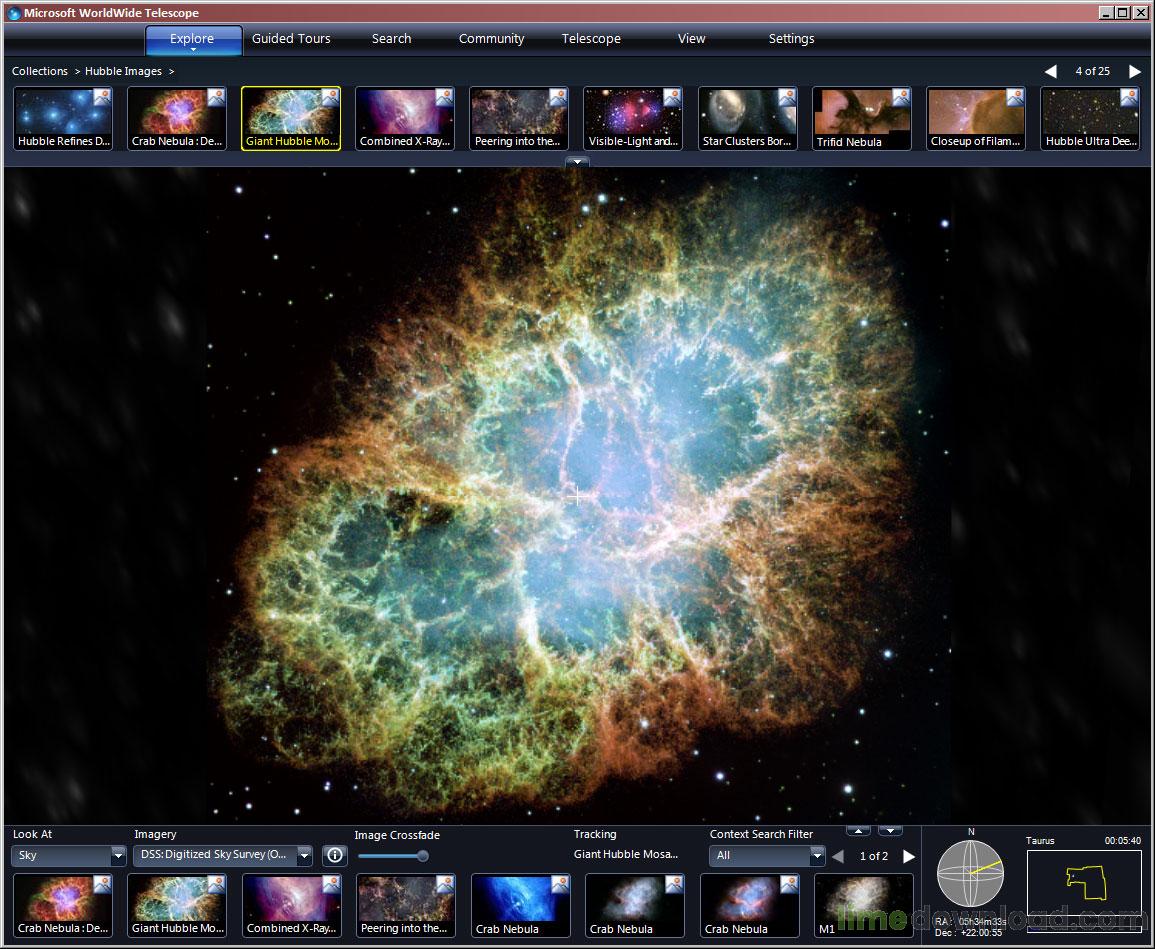
Task: Click previous arrow in context search results
Action: (838, 856)
